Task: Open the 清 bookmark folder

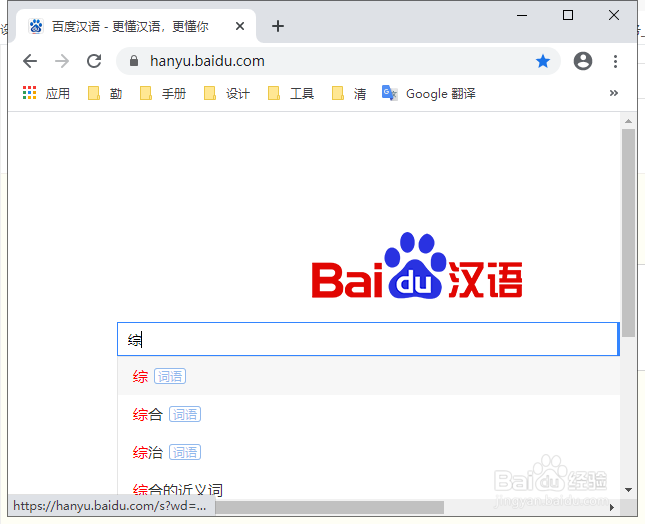Action: pyautogui.click(x=349, y=93)
